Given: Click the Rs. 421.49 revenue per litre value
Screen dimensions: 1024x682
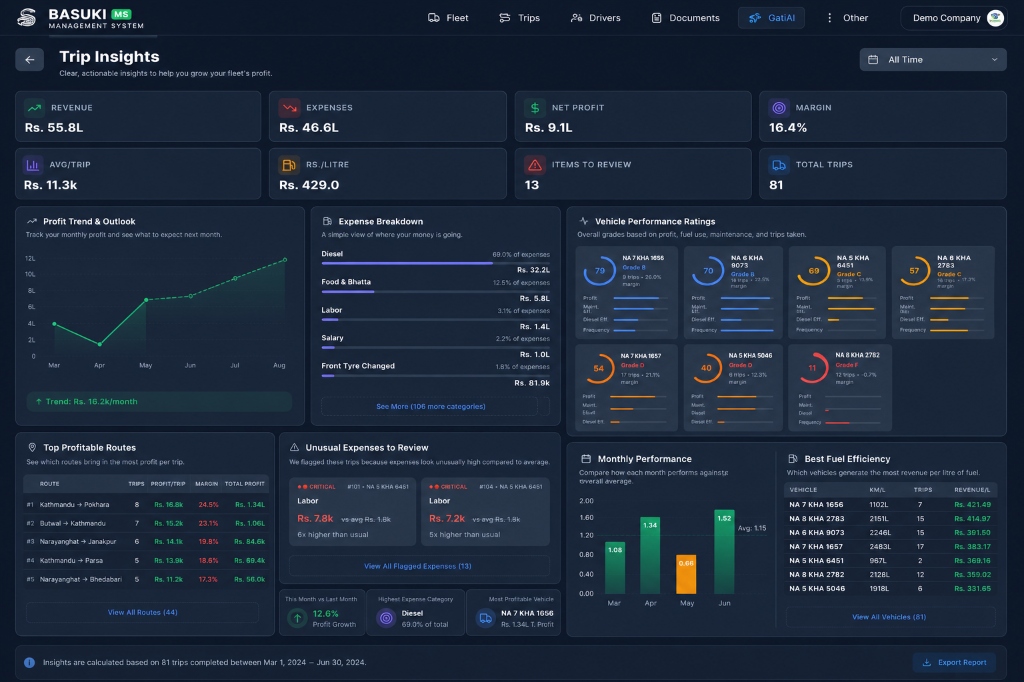Looking at the screenshot, I should pyautogui.click(x=972, y=504).
